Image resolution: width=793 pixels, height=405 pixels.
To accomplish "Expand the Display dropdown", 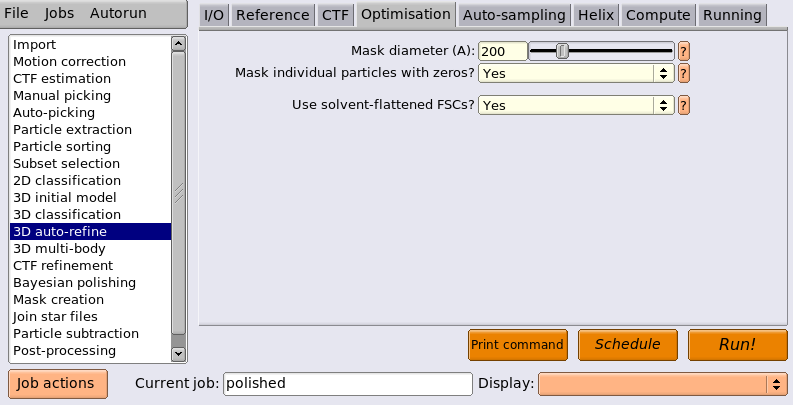I will point(663,384).
